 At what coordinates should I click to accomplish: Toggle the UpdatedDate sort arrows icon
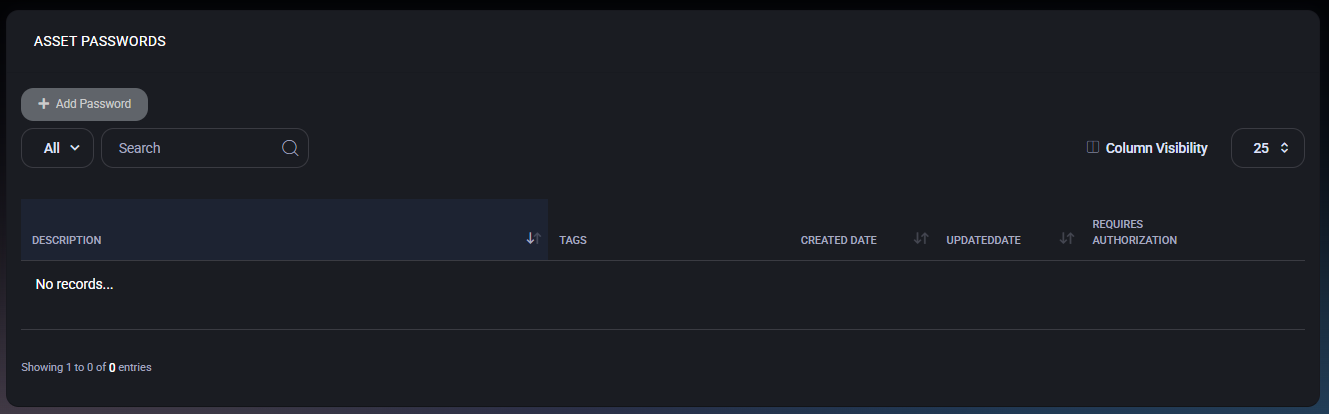[1067, 239]
